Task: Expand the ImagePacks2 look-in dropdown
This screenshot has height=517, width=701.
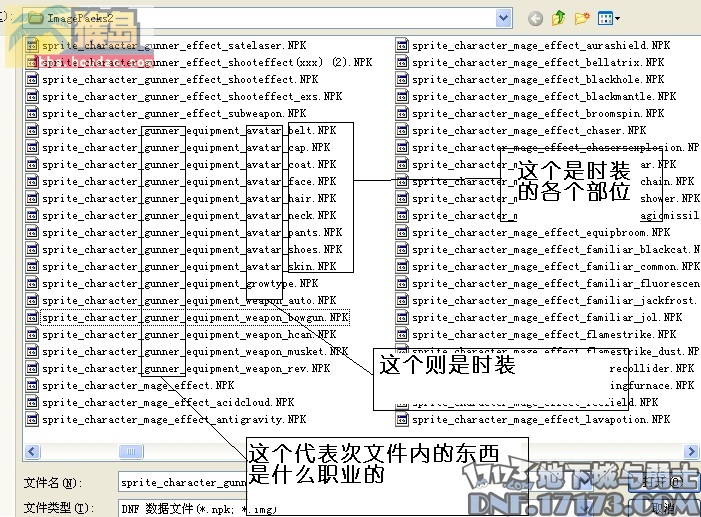Action: (x=503, y=18)
